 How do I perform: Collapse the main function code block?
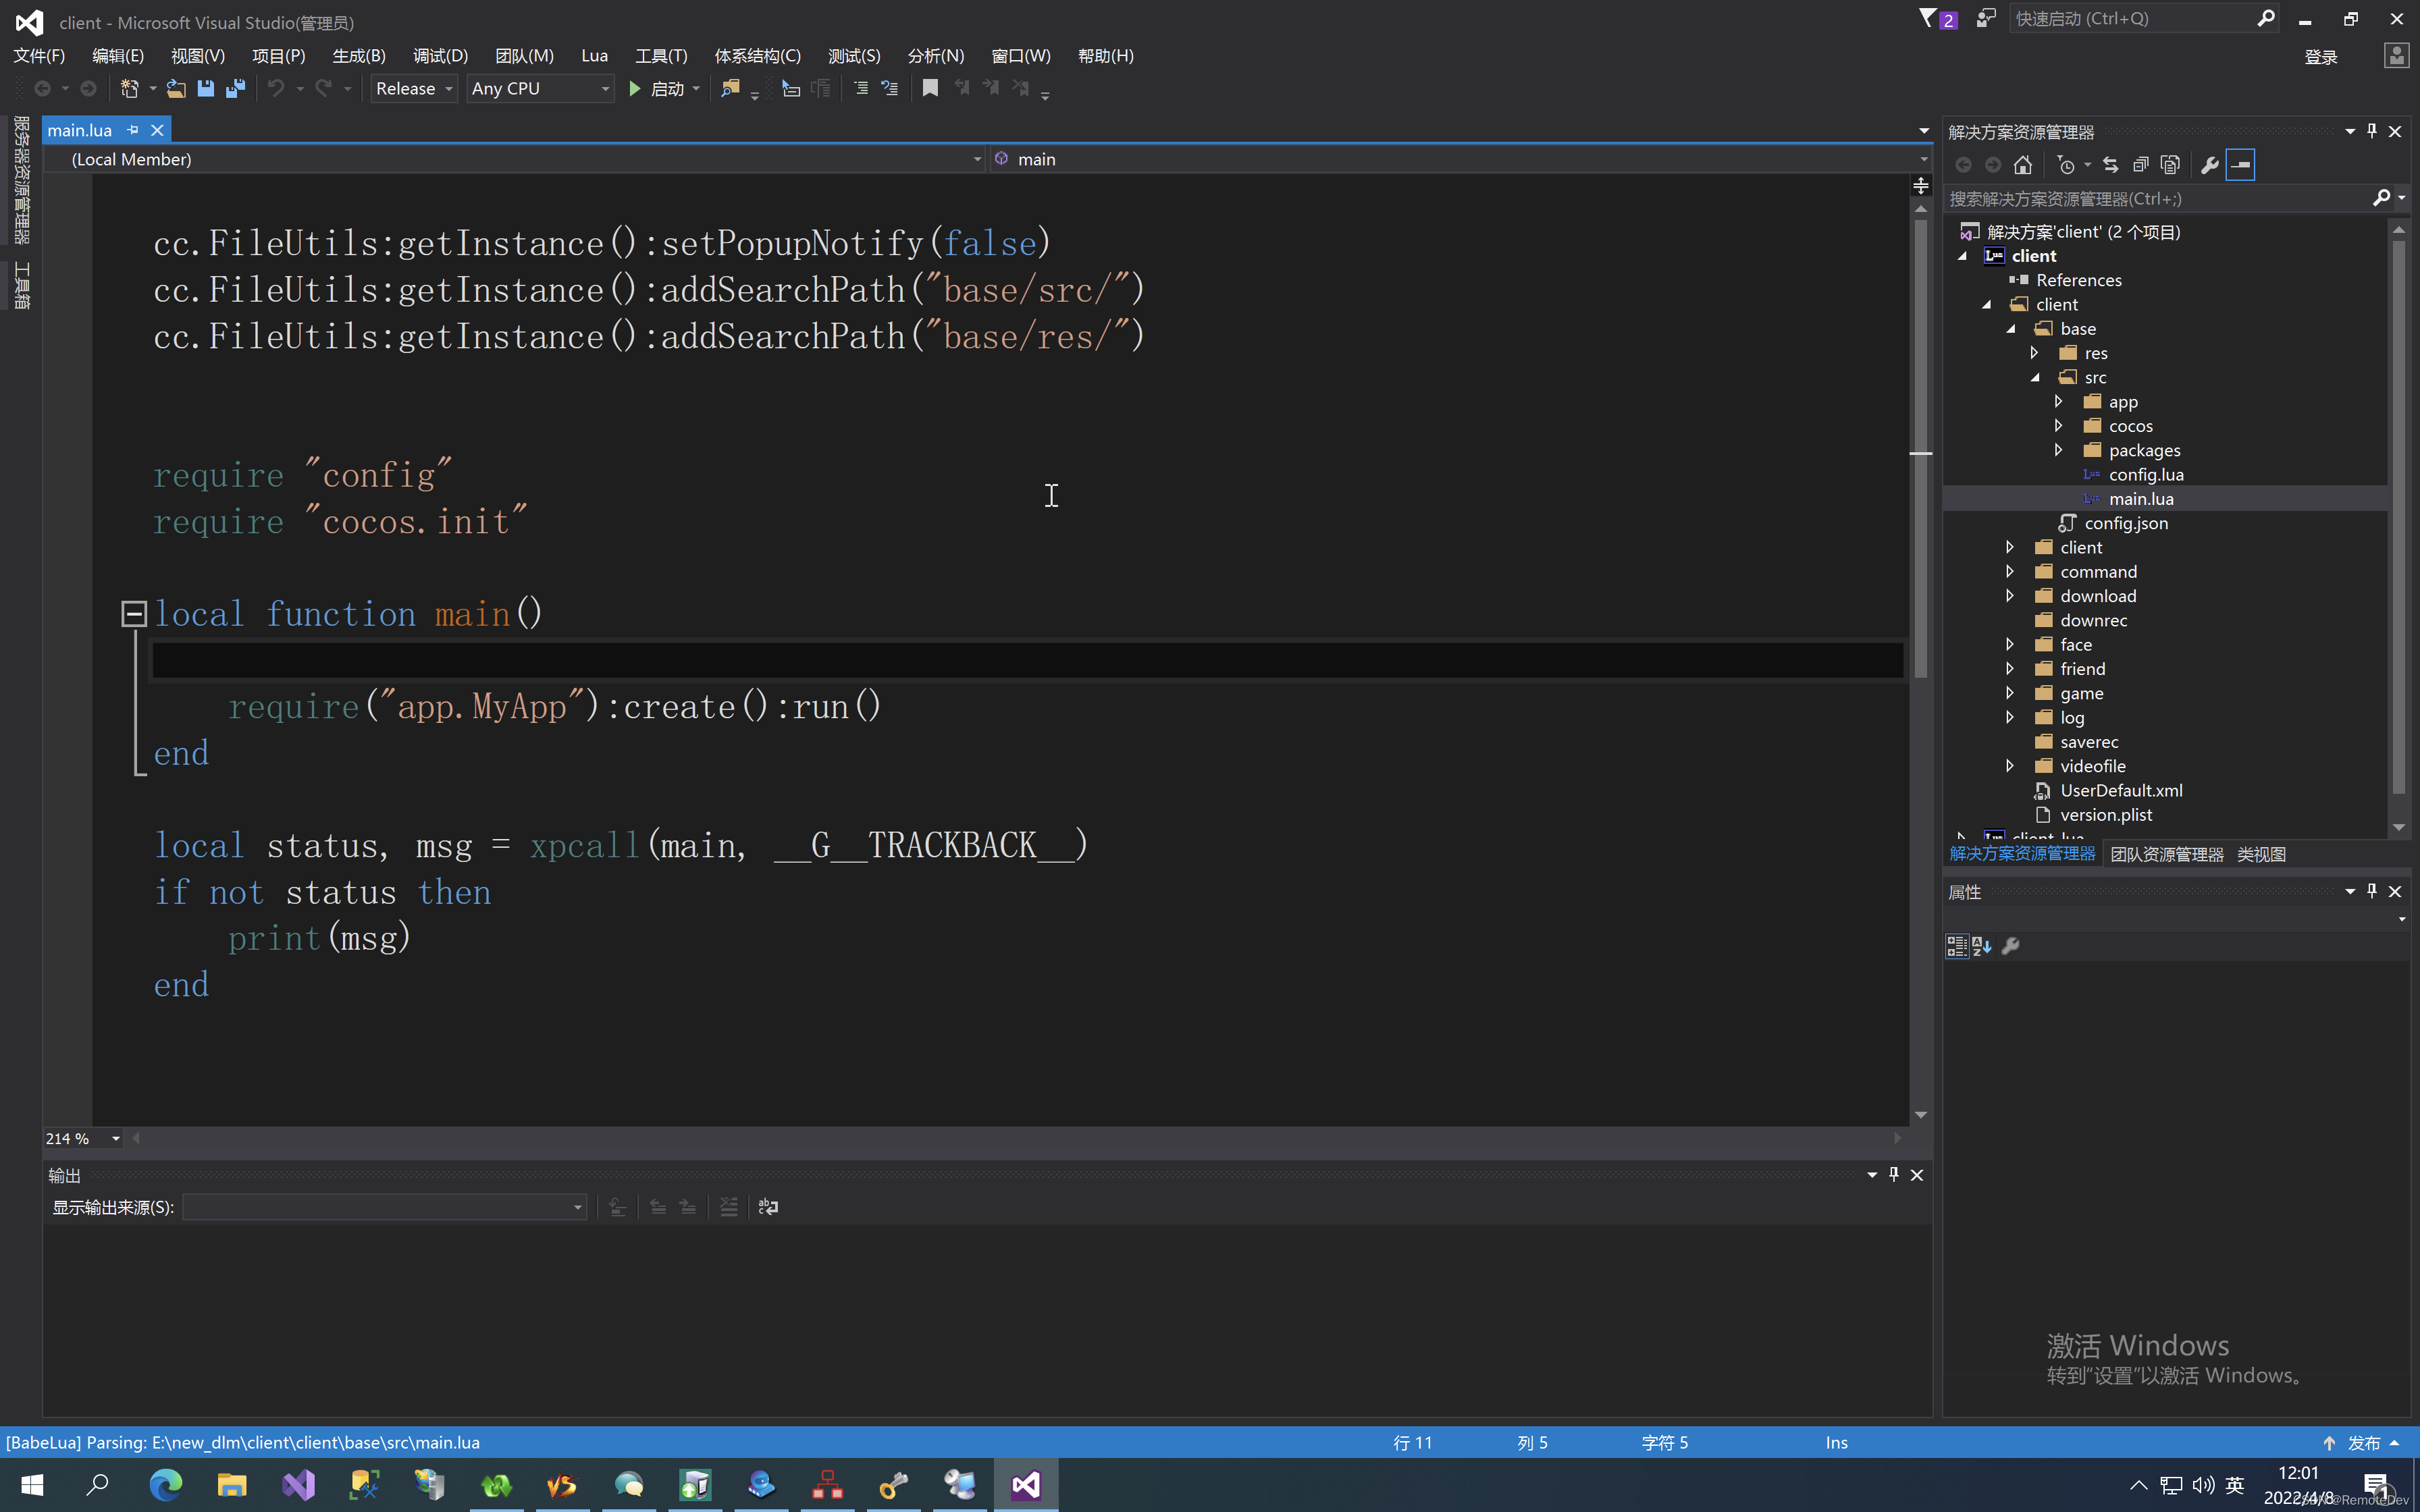[x=134, y=613]
